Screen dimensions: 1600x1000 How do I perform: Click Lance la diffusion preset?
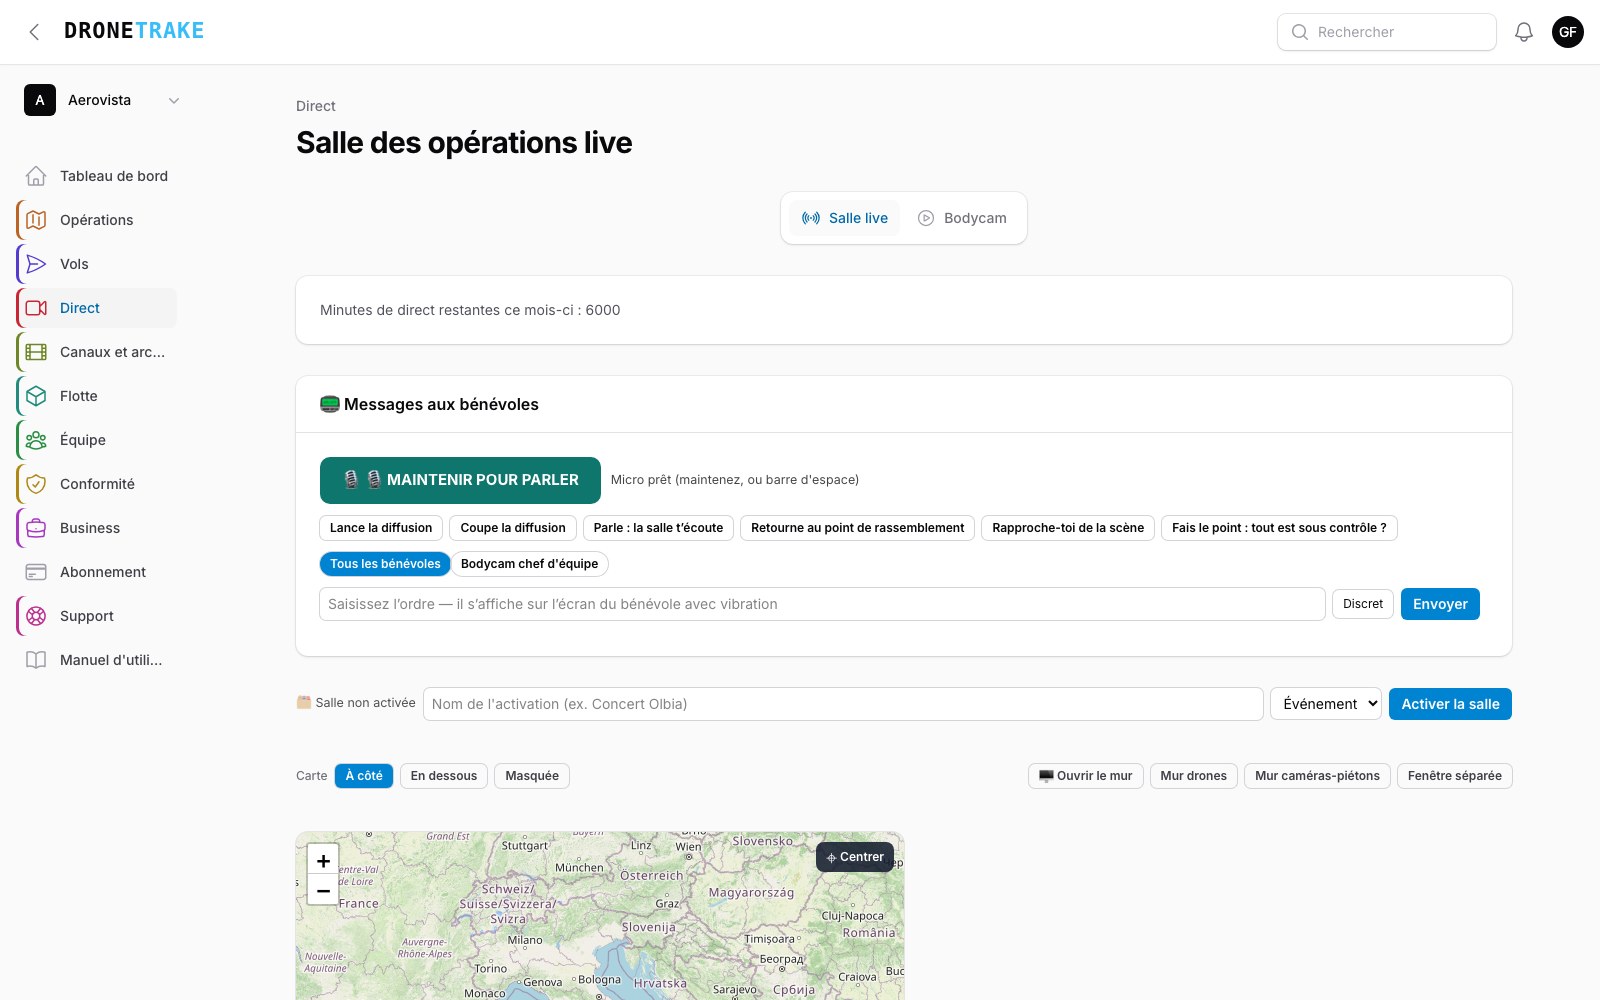pos(381,528)
